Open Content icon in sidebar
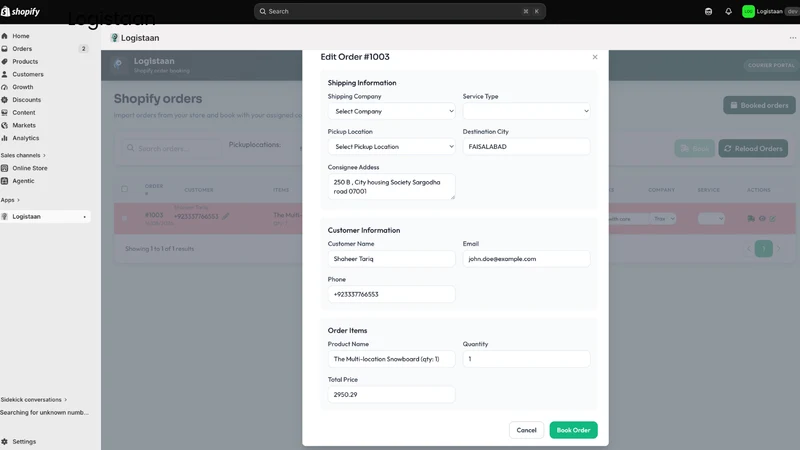 [5, 112]
